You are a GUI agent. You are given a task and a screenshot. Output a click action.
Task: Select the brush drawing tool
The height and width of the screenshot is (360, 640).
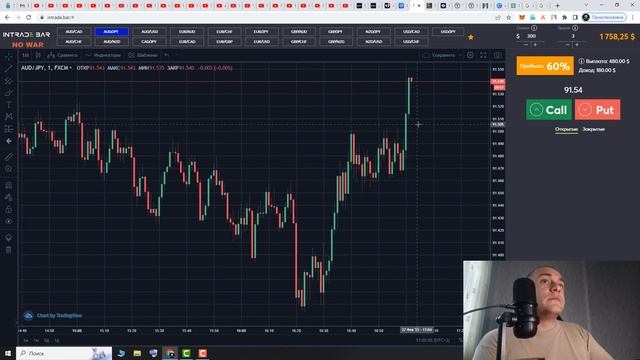(9, 93)
